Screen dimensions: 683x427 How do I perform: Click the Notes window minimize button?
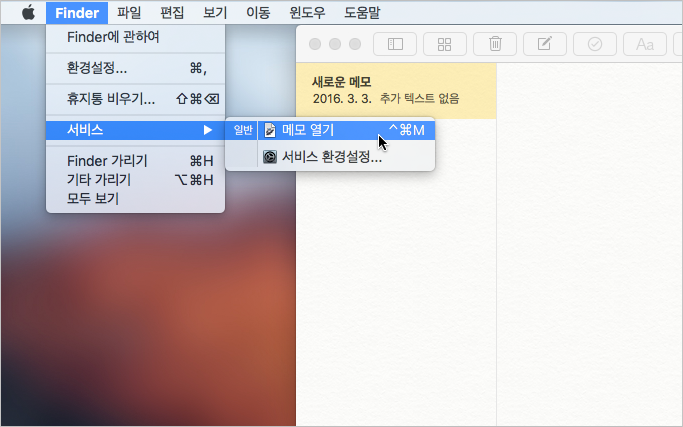click(335, 44)
